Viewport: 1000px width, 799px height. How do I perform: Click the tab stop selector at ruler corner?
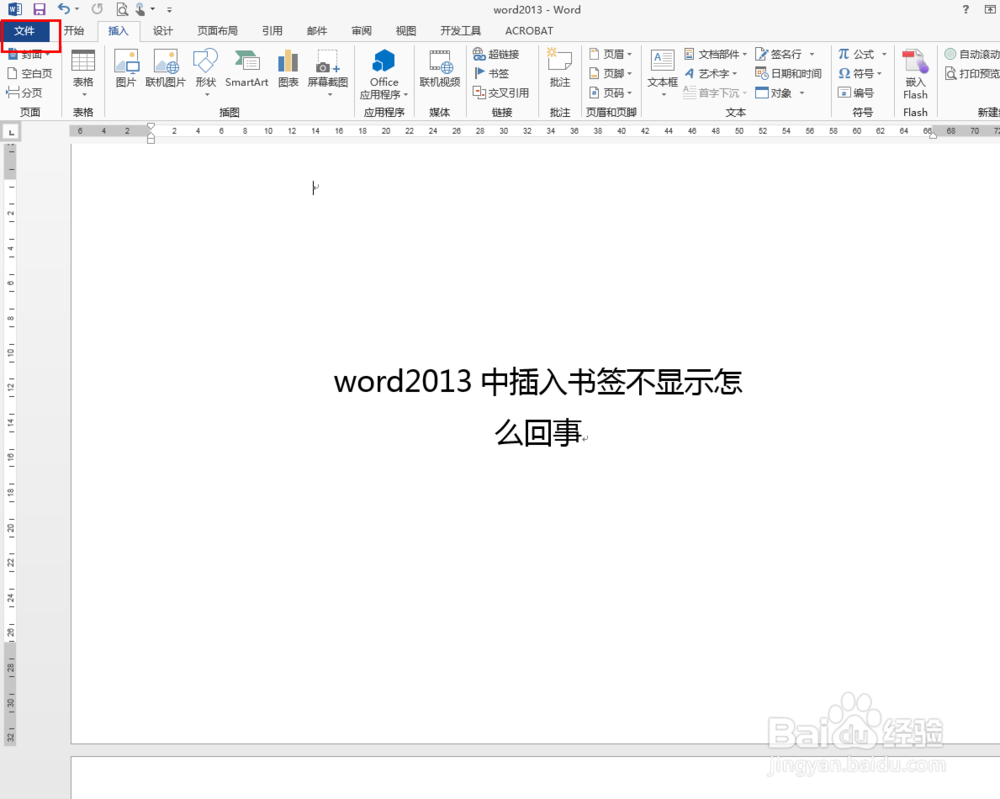tap(11, 132)
